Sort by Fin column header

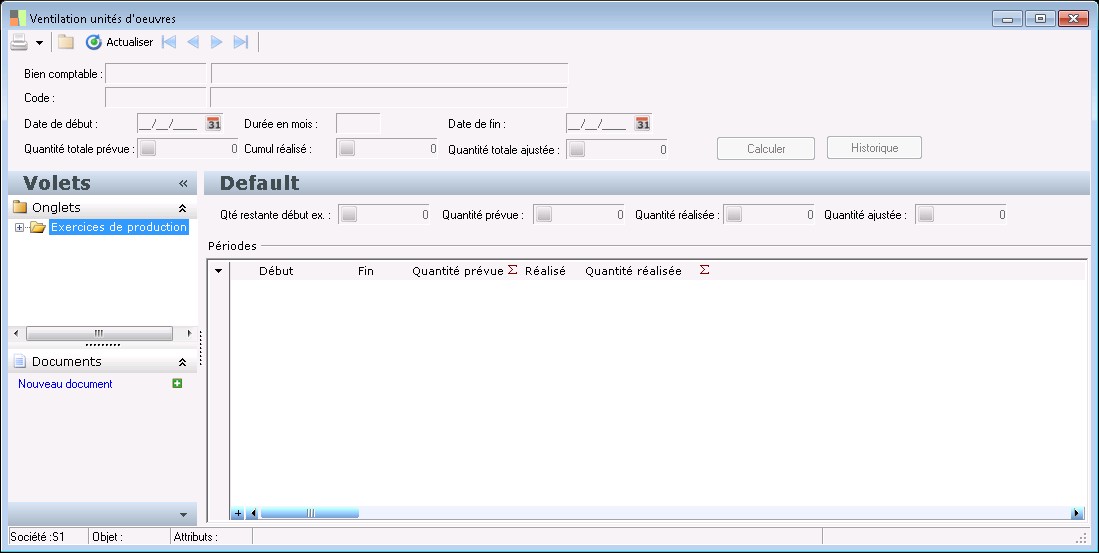coord(366,271)
